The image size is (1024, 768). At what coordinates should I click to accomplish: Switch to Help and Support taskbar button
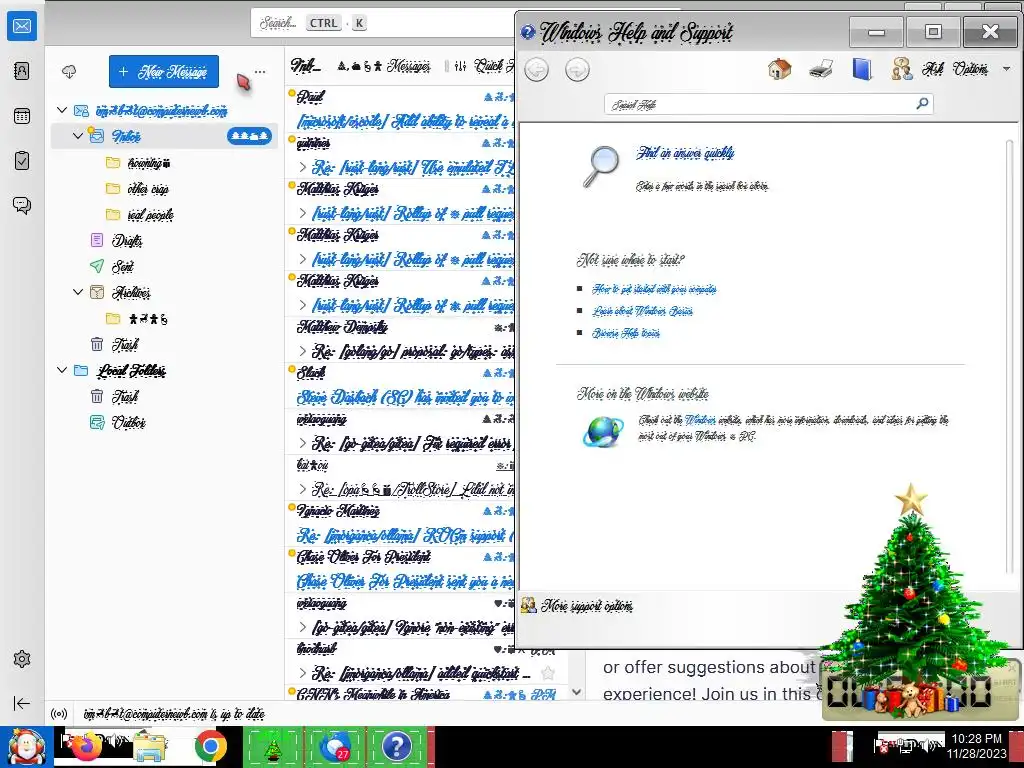[396, 747]
